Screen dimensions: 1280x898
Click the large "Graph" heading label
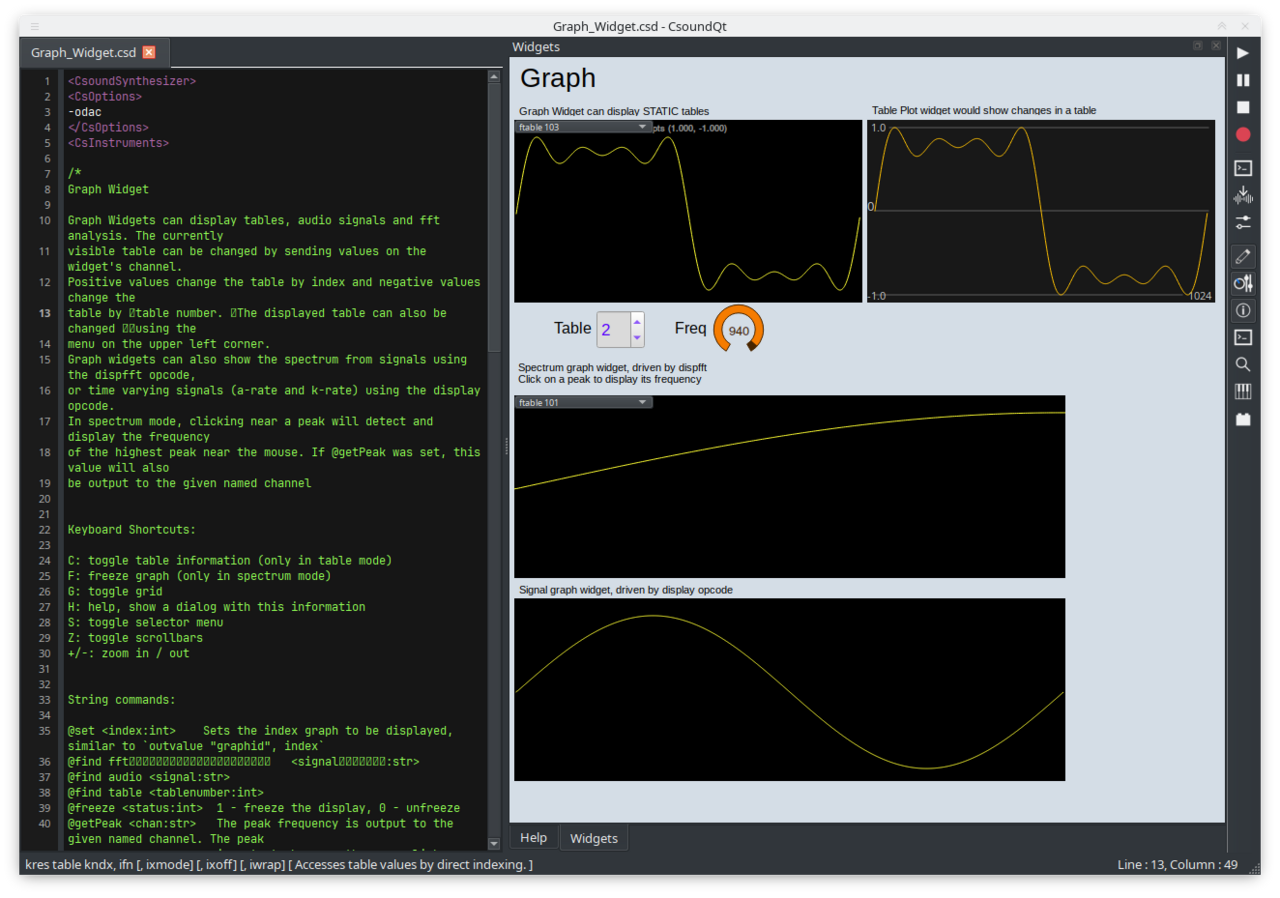coord(558,78)
